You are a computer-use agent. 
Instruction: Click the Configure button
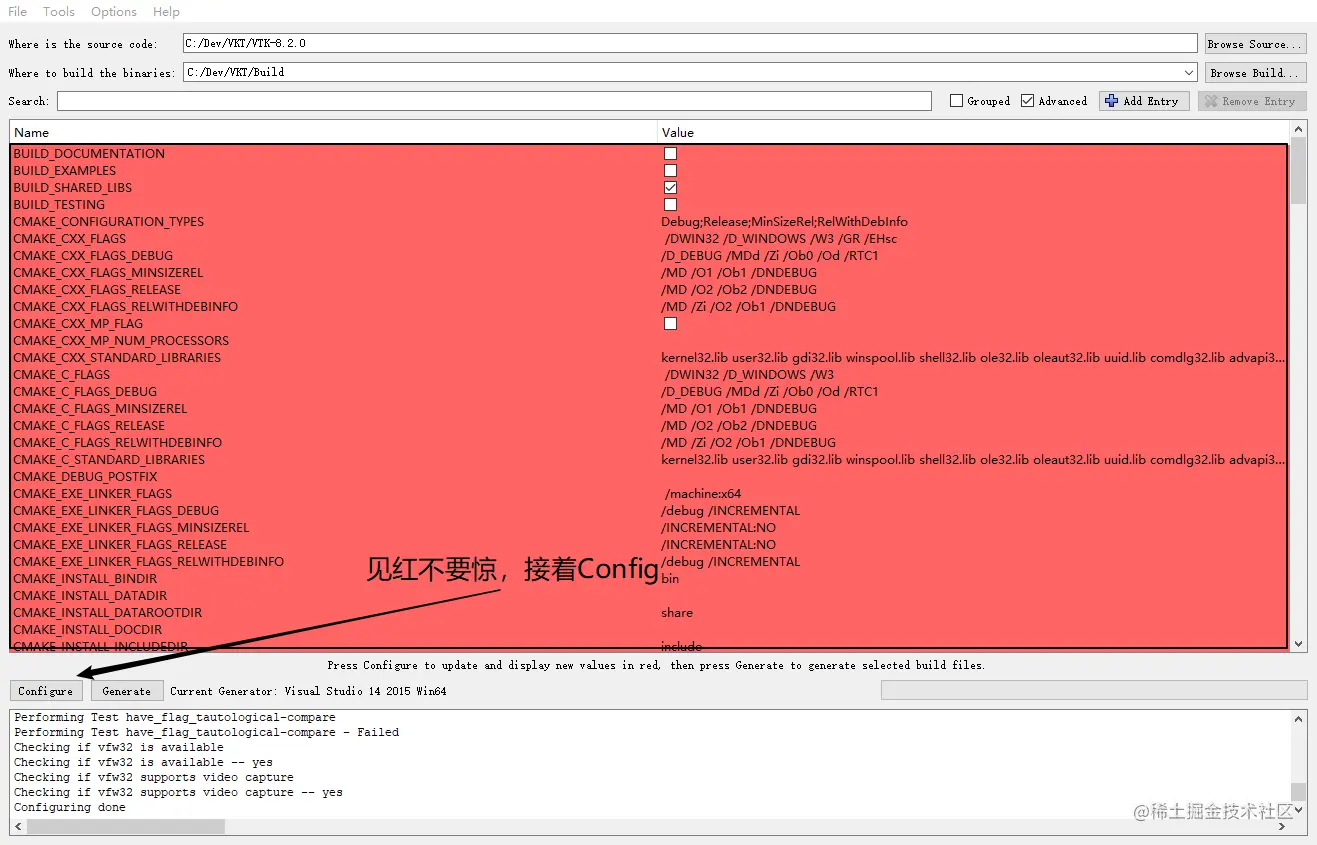pyautogui.click(x=46, y=690)
